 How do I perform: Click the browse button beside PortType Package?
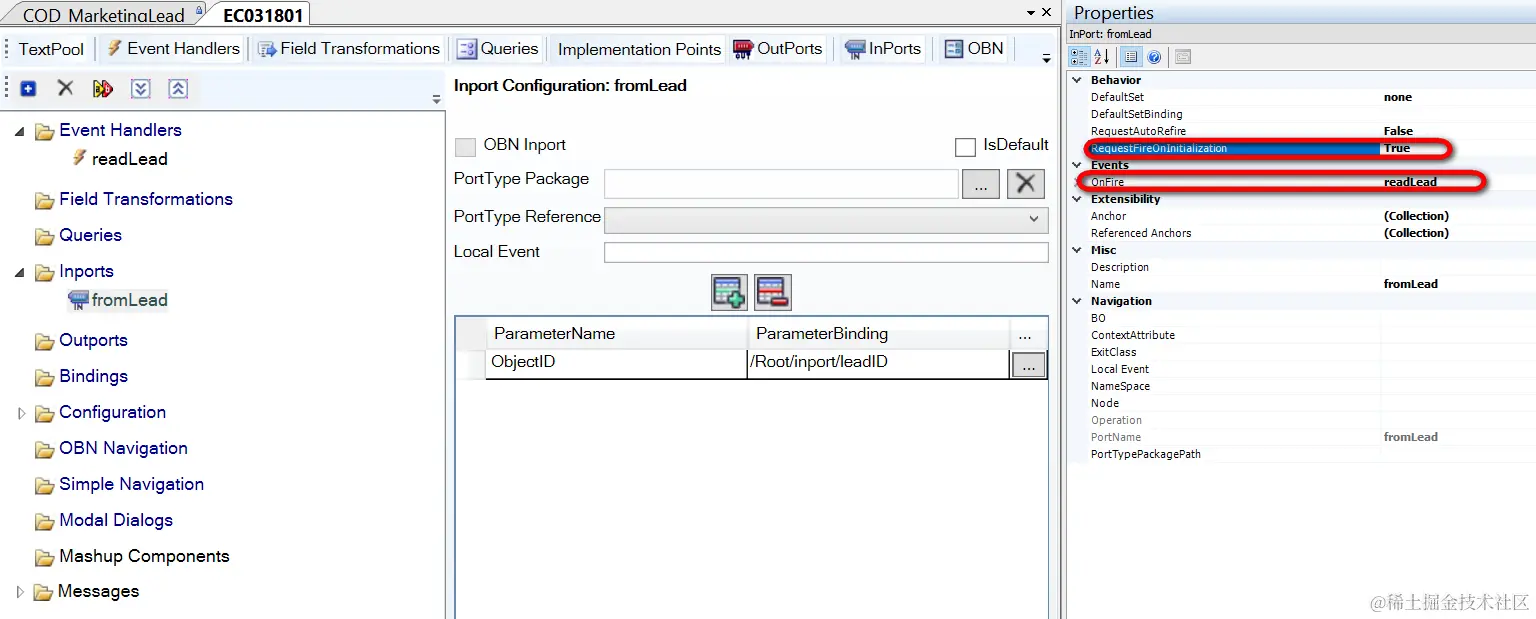coord(981,184)
